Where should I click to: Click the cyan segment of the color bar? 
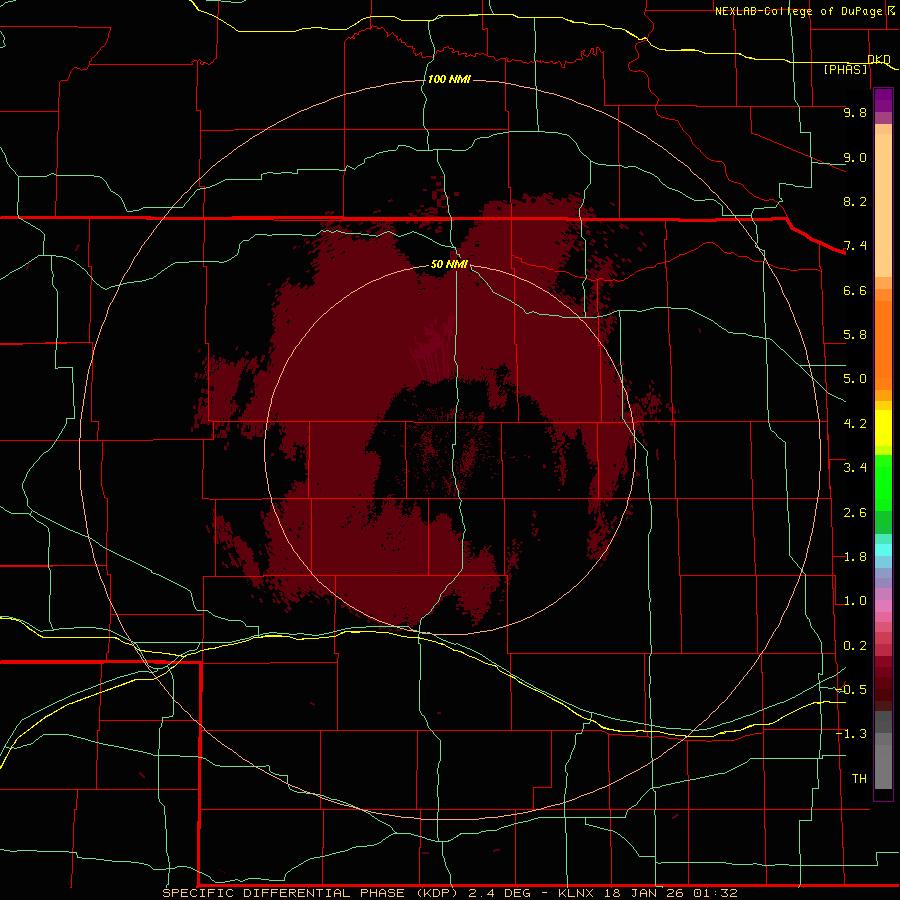[883, 550]
